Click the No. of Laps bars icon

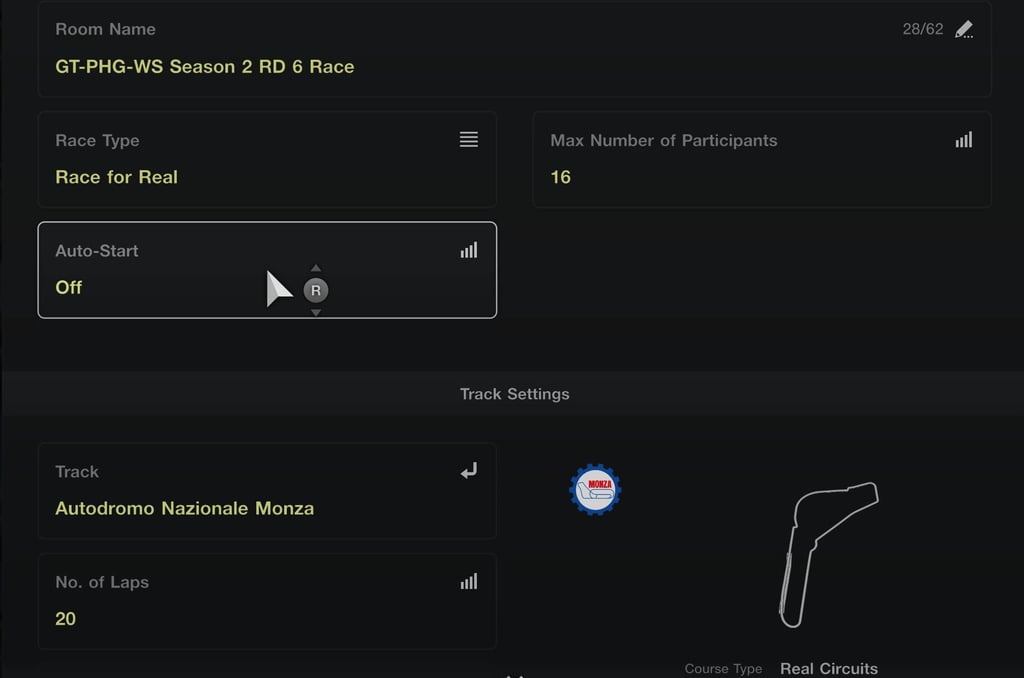click(468, 581)
